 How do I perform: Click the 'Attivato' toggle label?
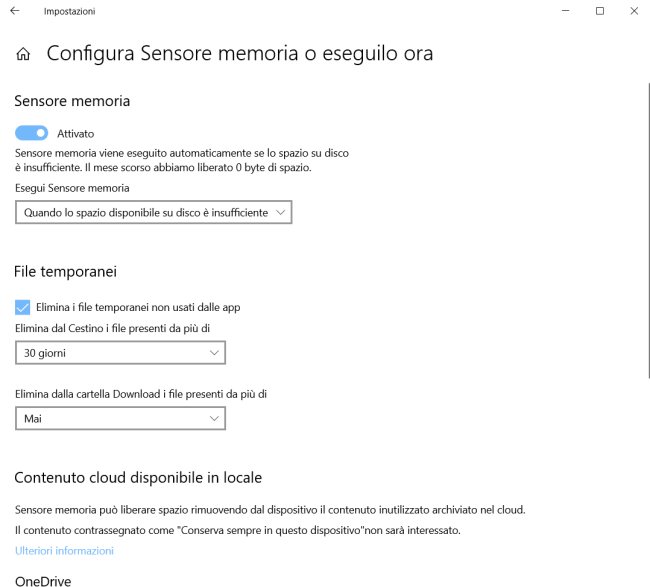tap(76, 133)
